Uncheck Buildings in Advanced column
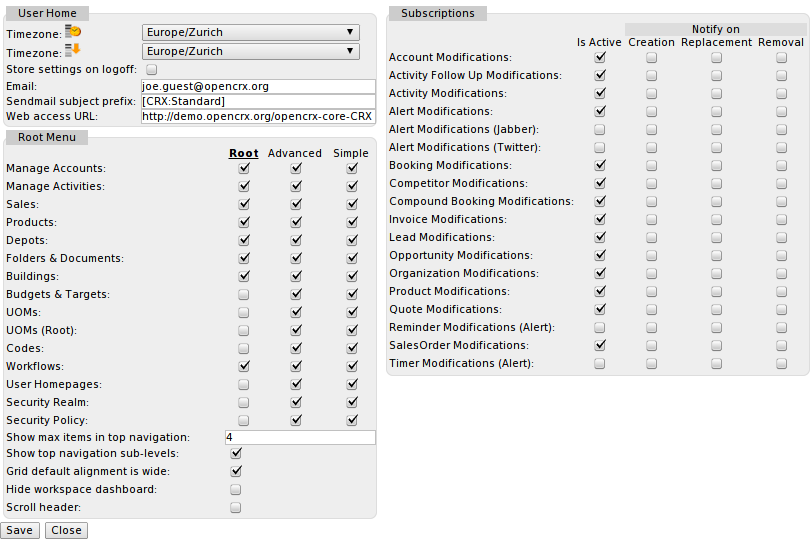This screenshot has width=812, height=540. 296,276
